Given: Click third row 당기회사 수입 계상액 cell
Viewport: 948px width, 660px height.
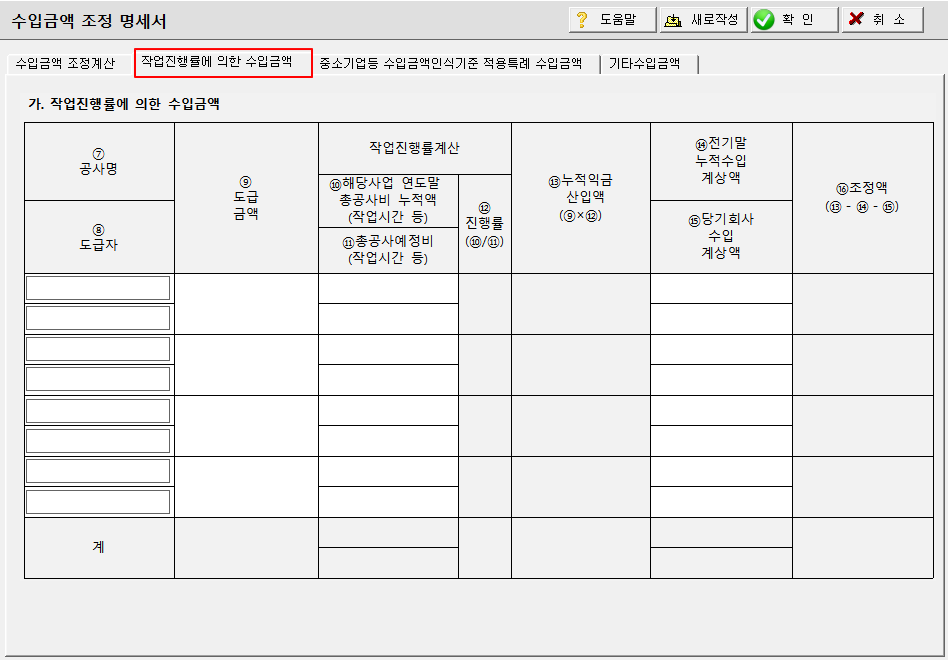Looking at the screenshot, I should tap(721, 441).
